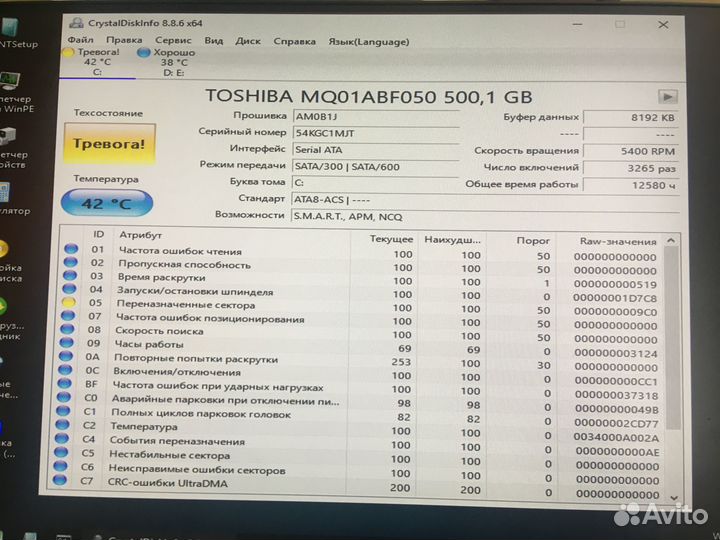Click the 42 °C temperature indicator
Image resolution: width=720 pixels, height=540 pixels.
pyautogui.click(x=107, y=202)
